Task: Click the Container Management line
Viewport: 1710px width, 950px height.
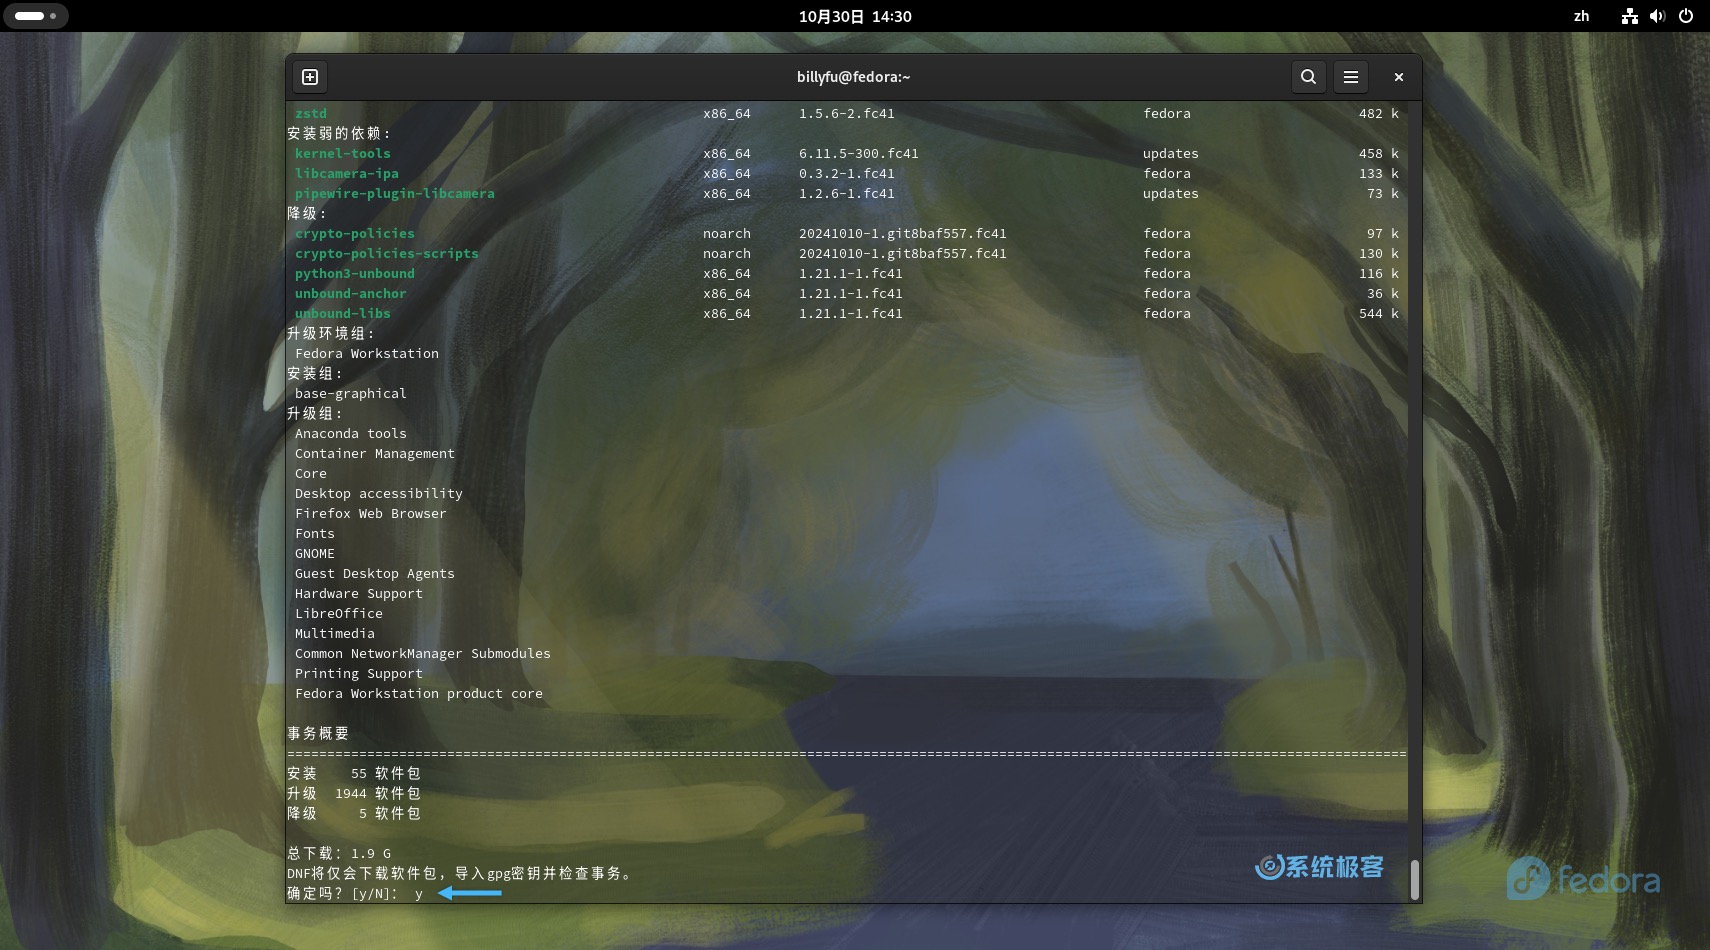Action: 375,453
